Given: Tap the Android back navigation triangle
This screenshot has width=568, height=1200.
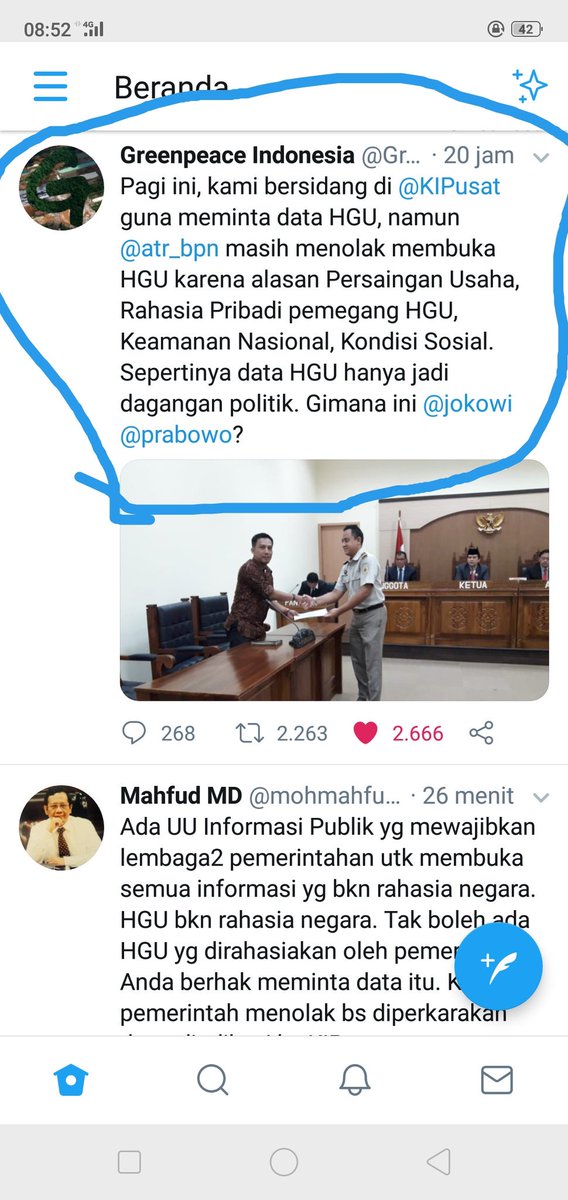Looking at the screenshot, I should pos(439,1162).
